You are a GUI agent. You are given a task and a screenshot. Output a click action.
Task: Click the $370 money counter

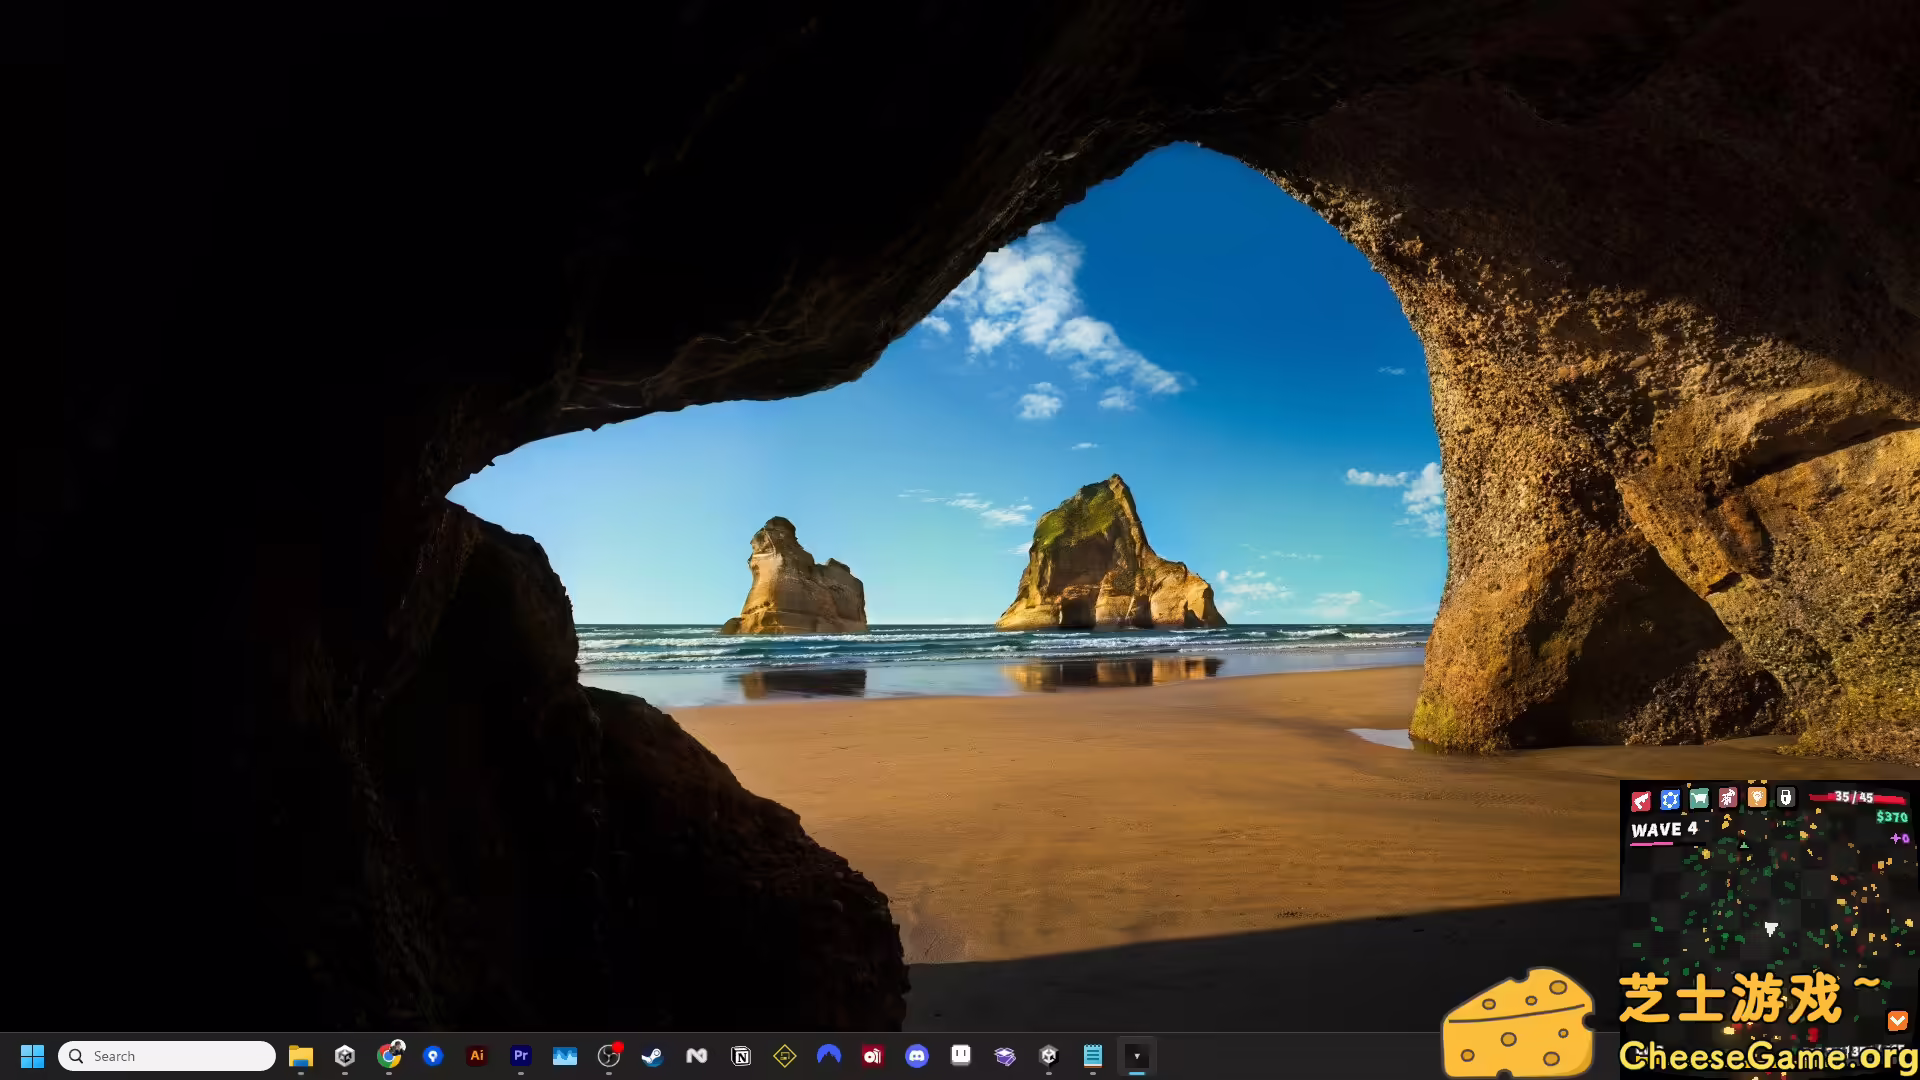click(x=1892, y=817)
